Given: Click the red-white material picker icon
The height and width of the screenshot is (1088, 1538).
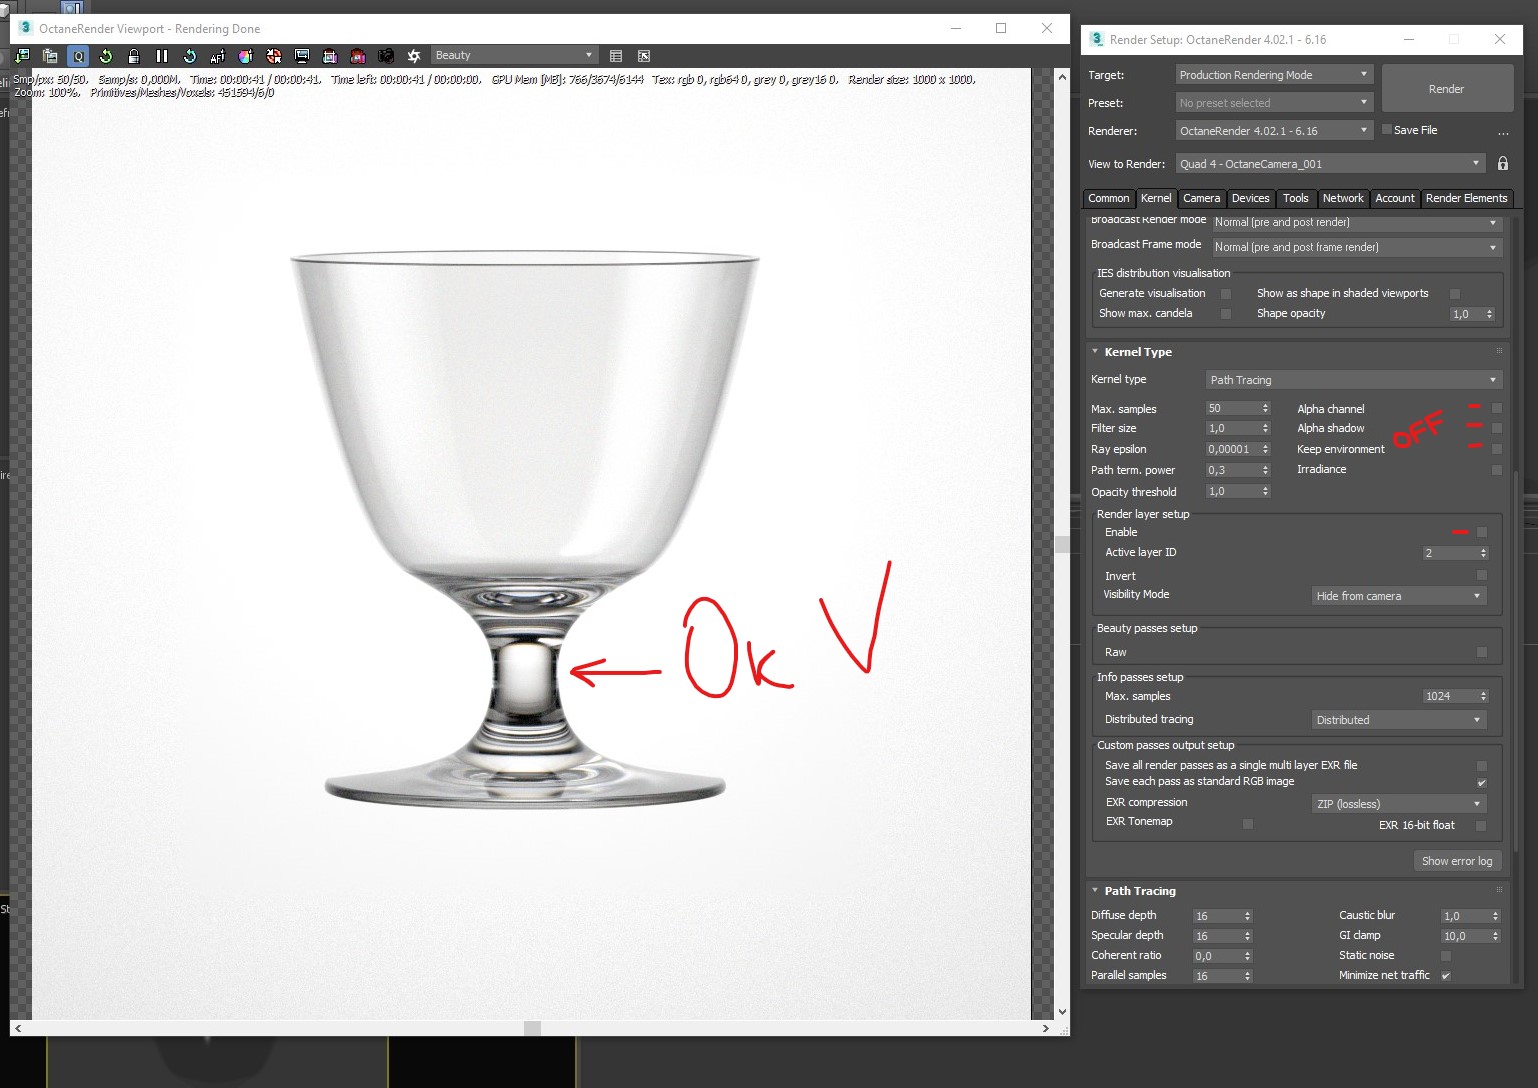Looking at the screenshot, I should 274,56.
